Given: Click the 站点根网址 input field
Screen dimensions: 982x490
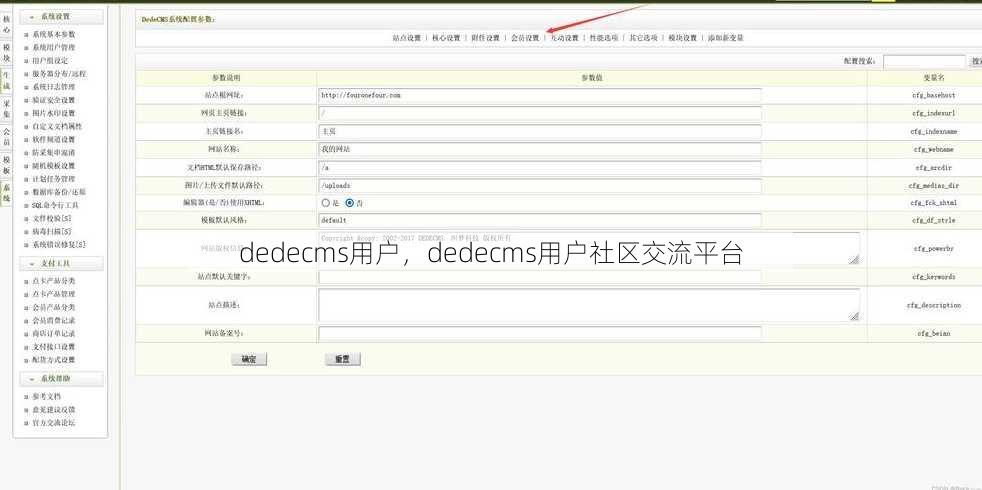Looking at the screenshot, I should coord(540,95).
